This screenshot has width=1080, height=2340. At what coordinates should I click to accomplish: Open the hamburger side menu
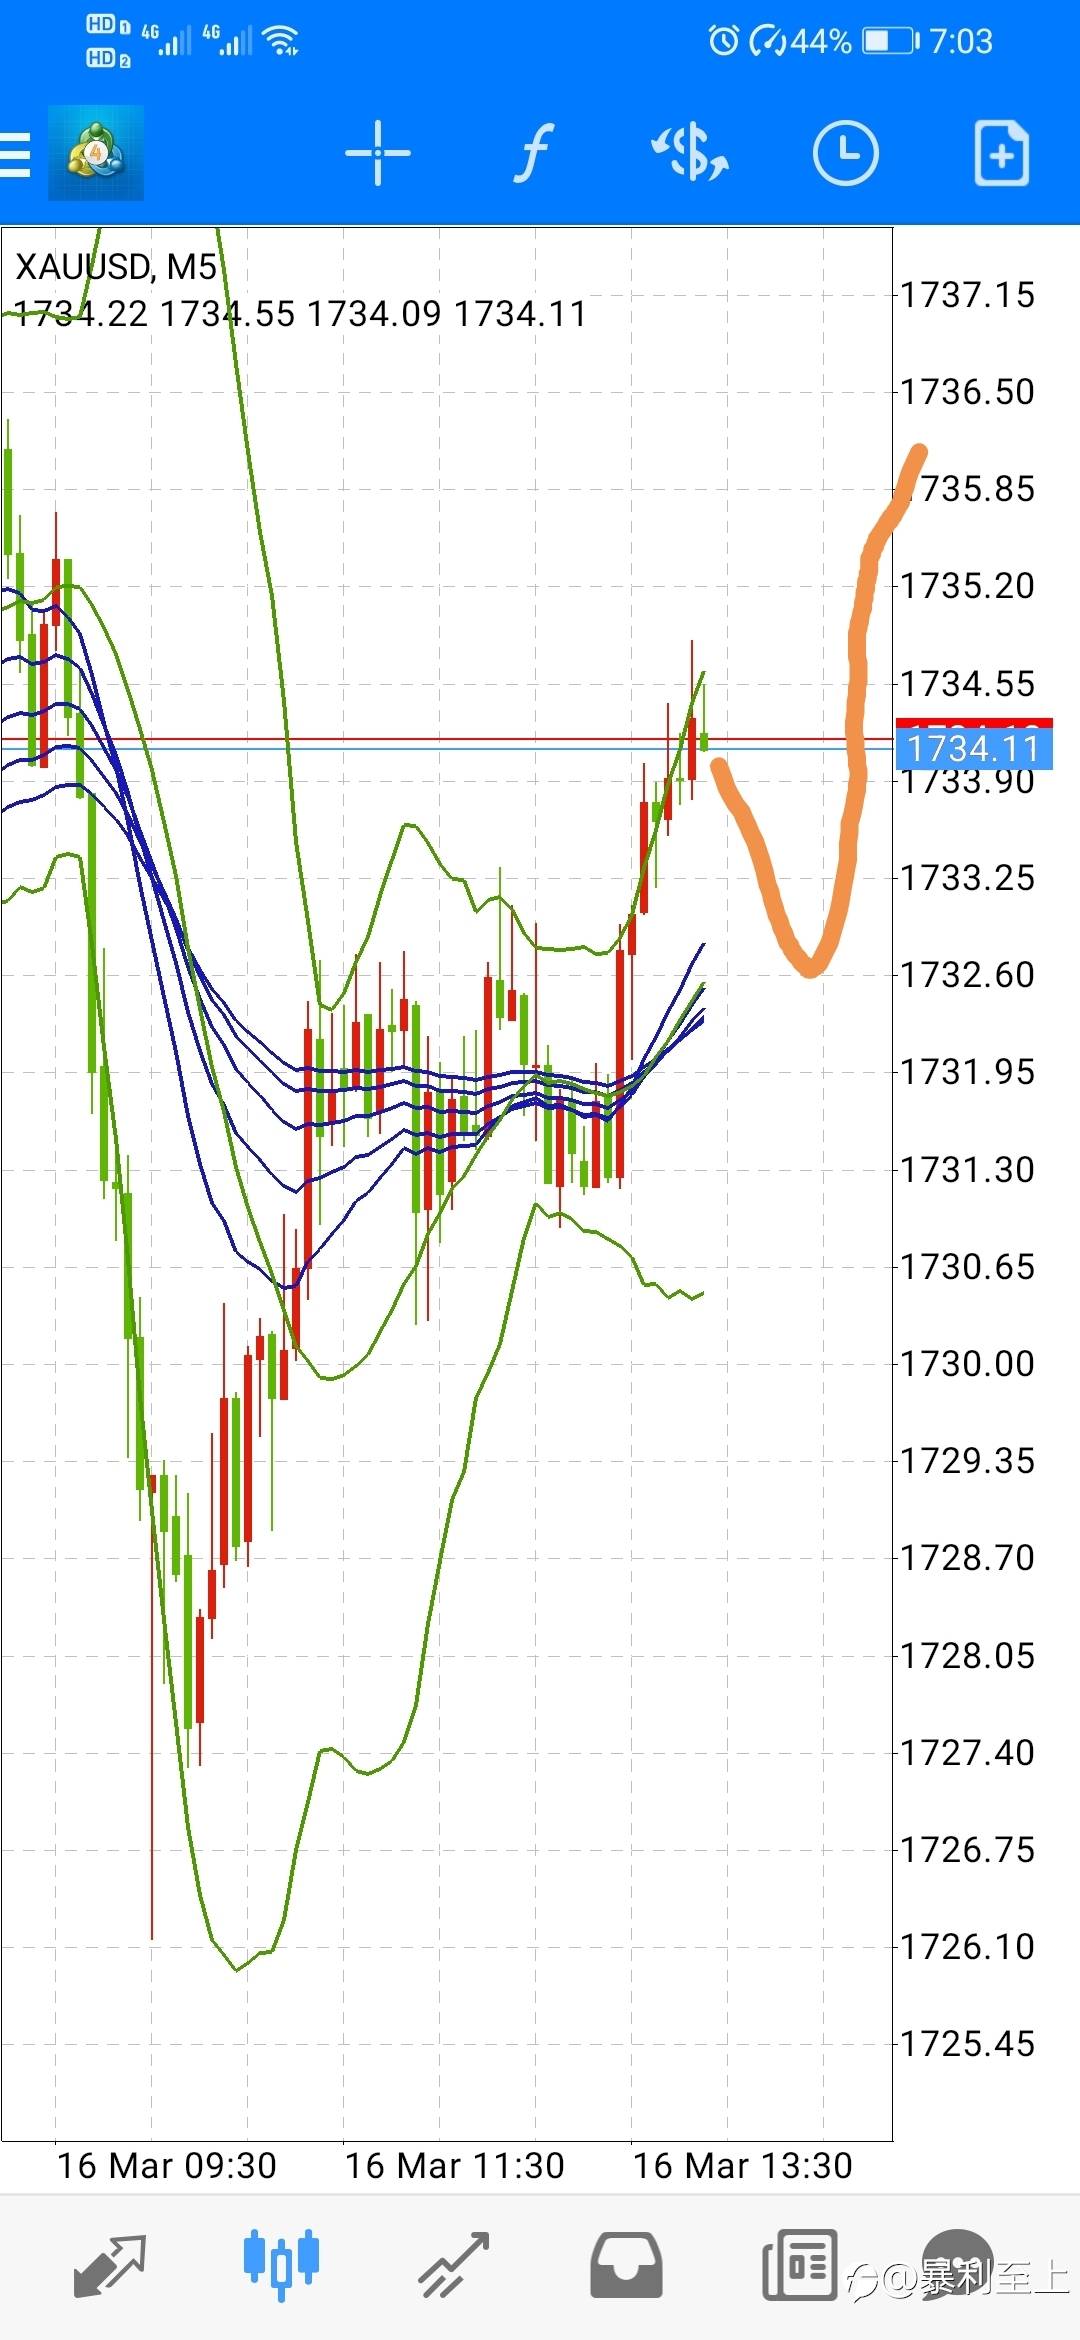tap(14, 154)
